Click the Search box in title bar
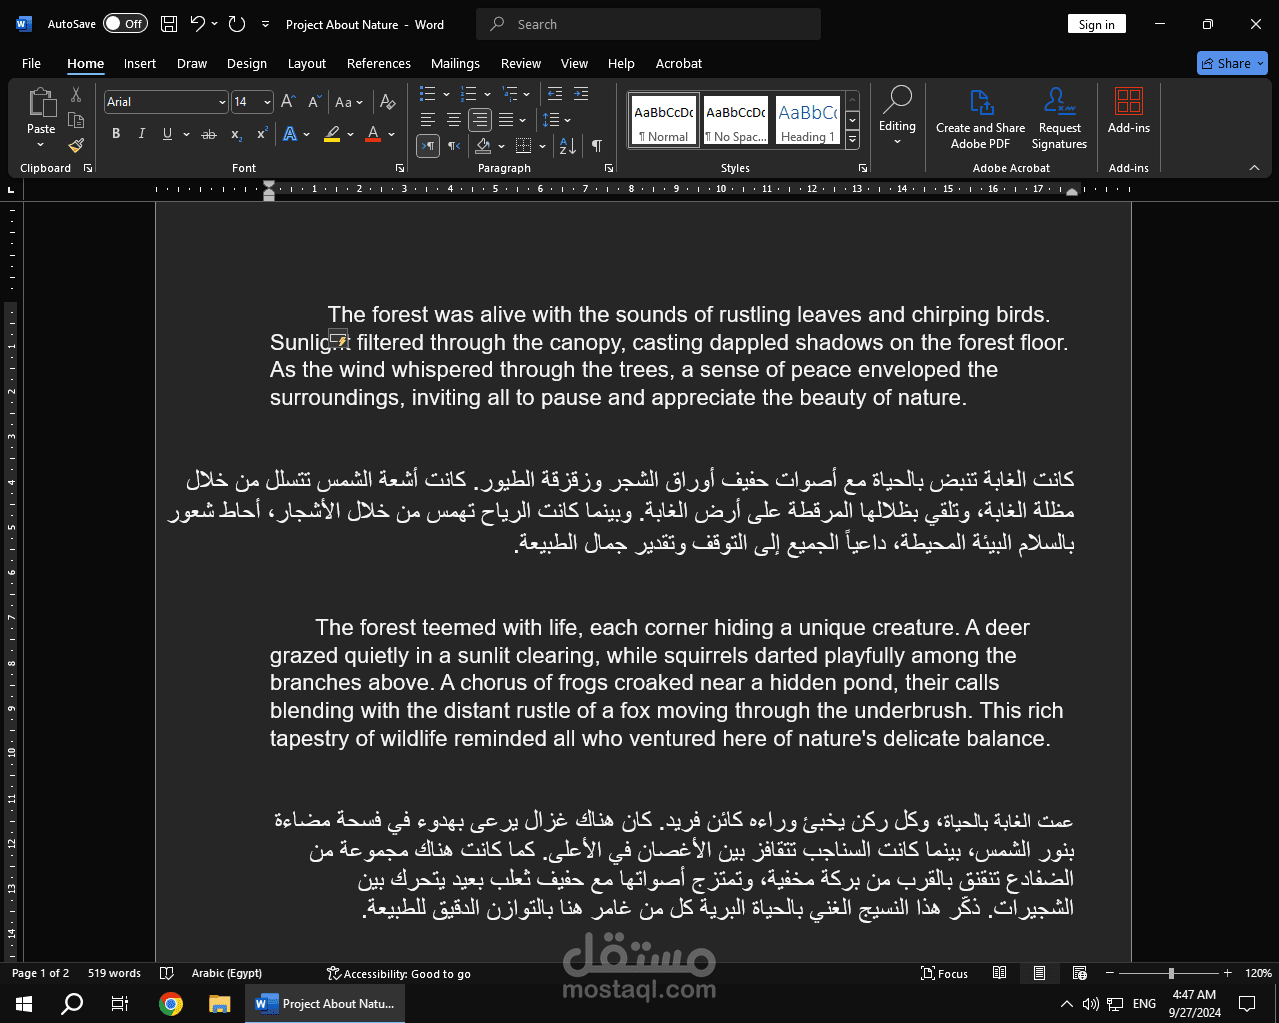Image resolution: width=1279 pixels, height=1023 pixels. 648,24
